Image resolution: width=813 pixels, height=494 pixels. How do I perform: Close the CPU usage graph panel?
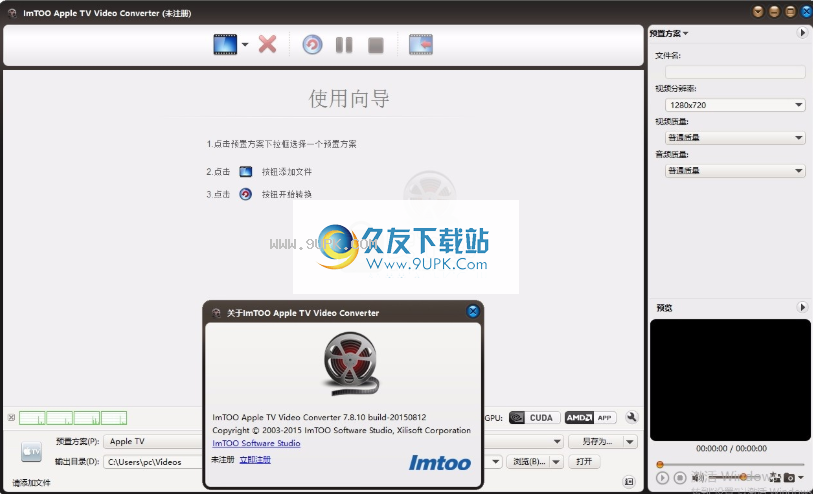click(x=11, y=418)
